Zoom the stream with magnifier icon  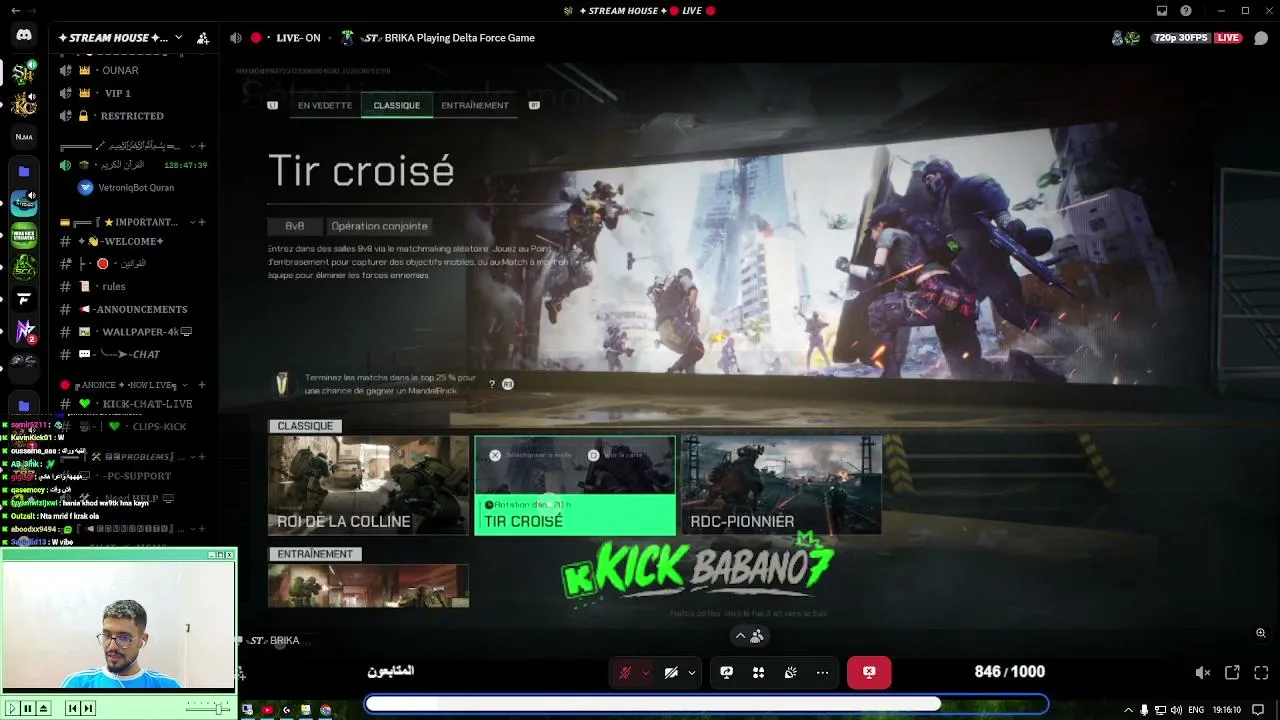click(x=1261, y=633)
